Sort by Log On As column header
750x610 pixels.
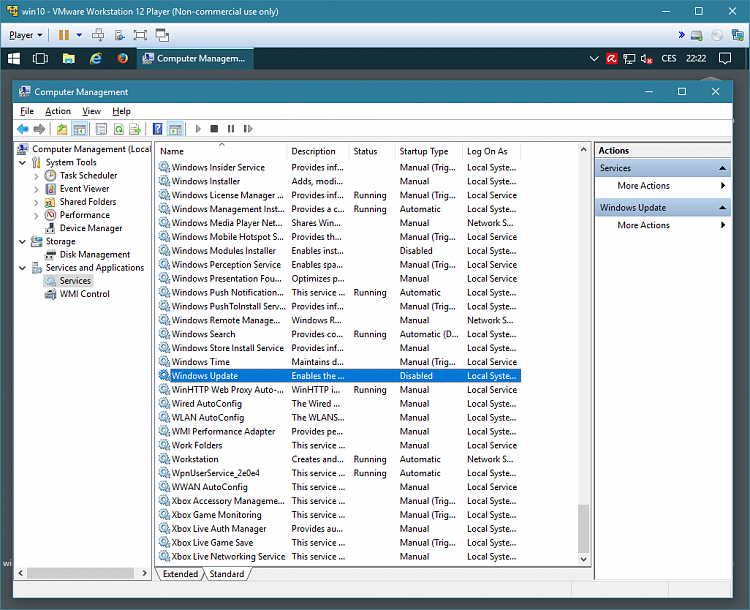[491, 151]
